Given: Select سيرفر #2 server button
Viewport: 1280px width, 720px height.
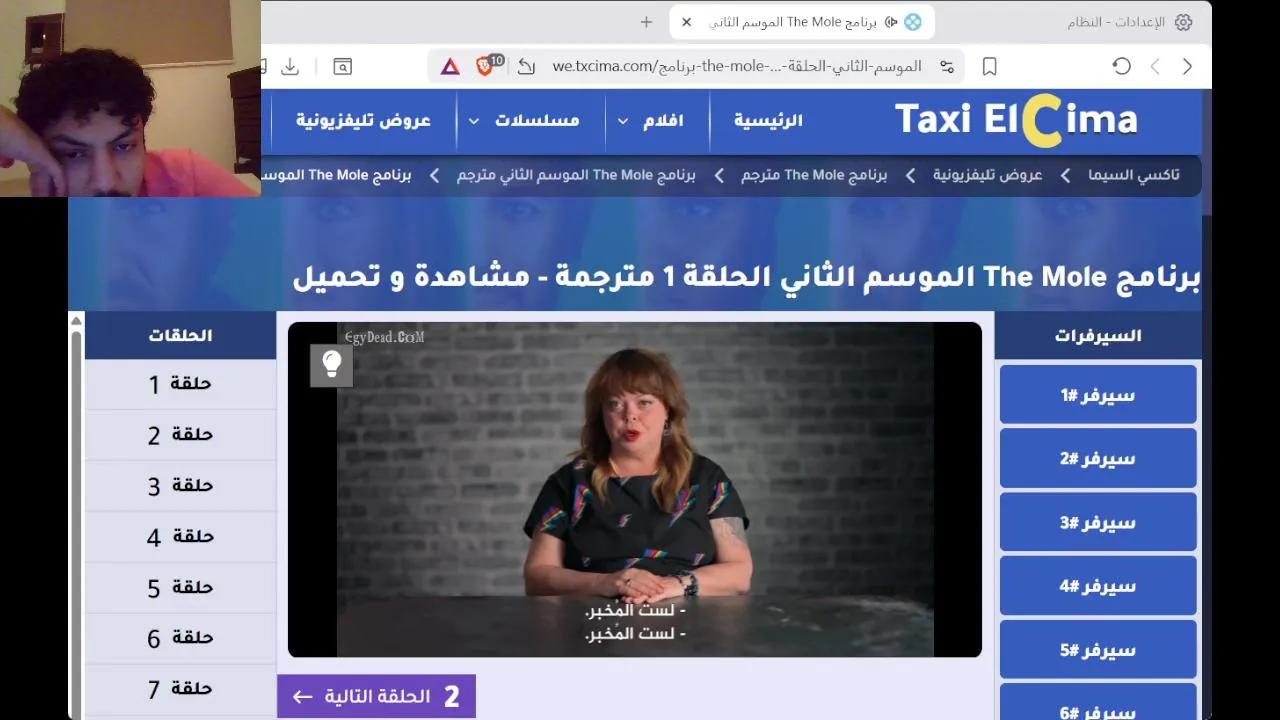Looking at the screenshot, I should click(1098, 459).
